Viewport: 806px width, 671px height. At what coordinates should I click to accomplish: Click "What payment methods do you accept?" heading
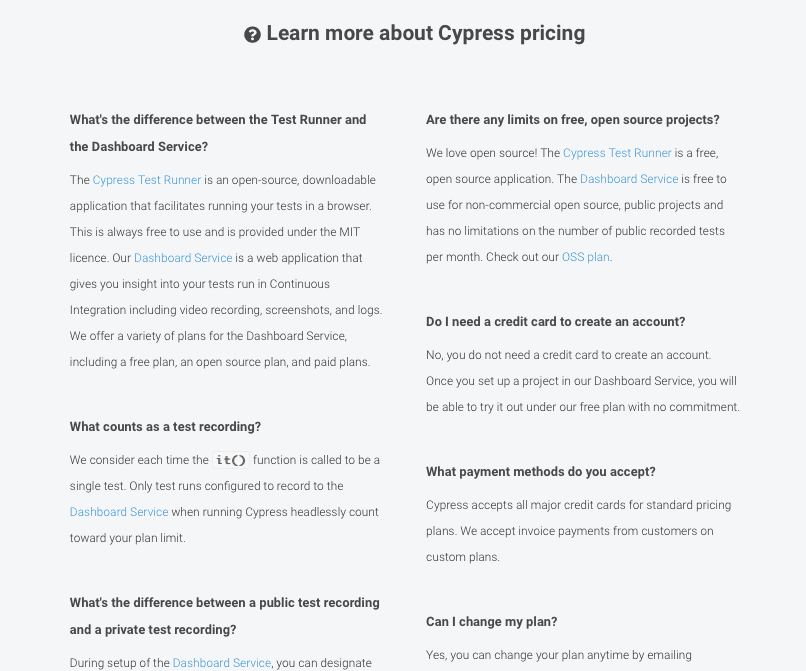pos(541,472)
